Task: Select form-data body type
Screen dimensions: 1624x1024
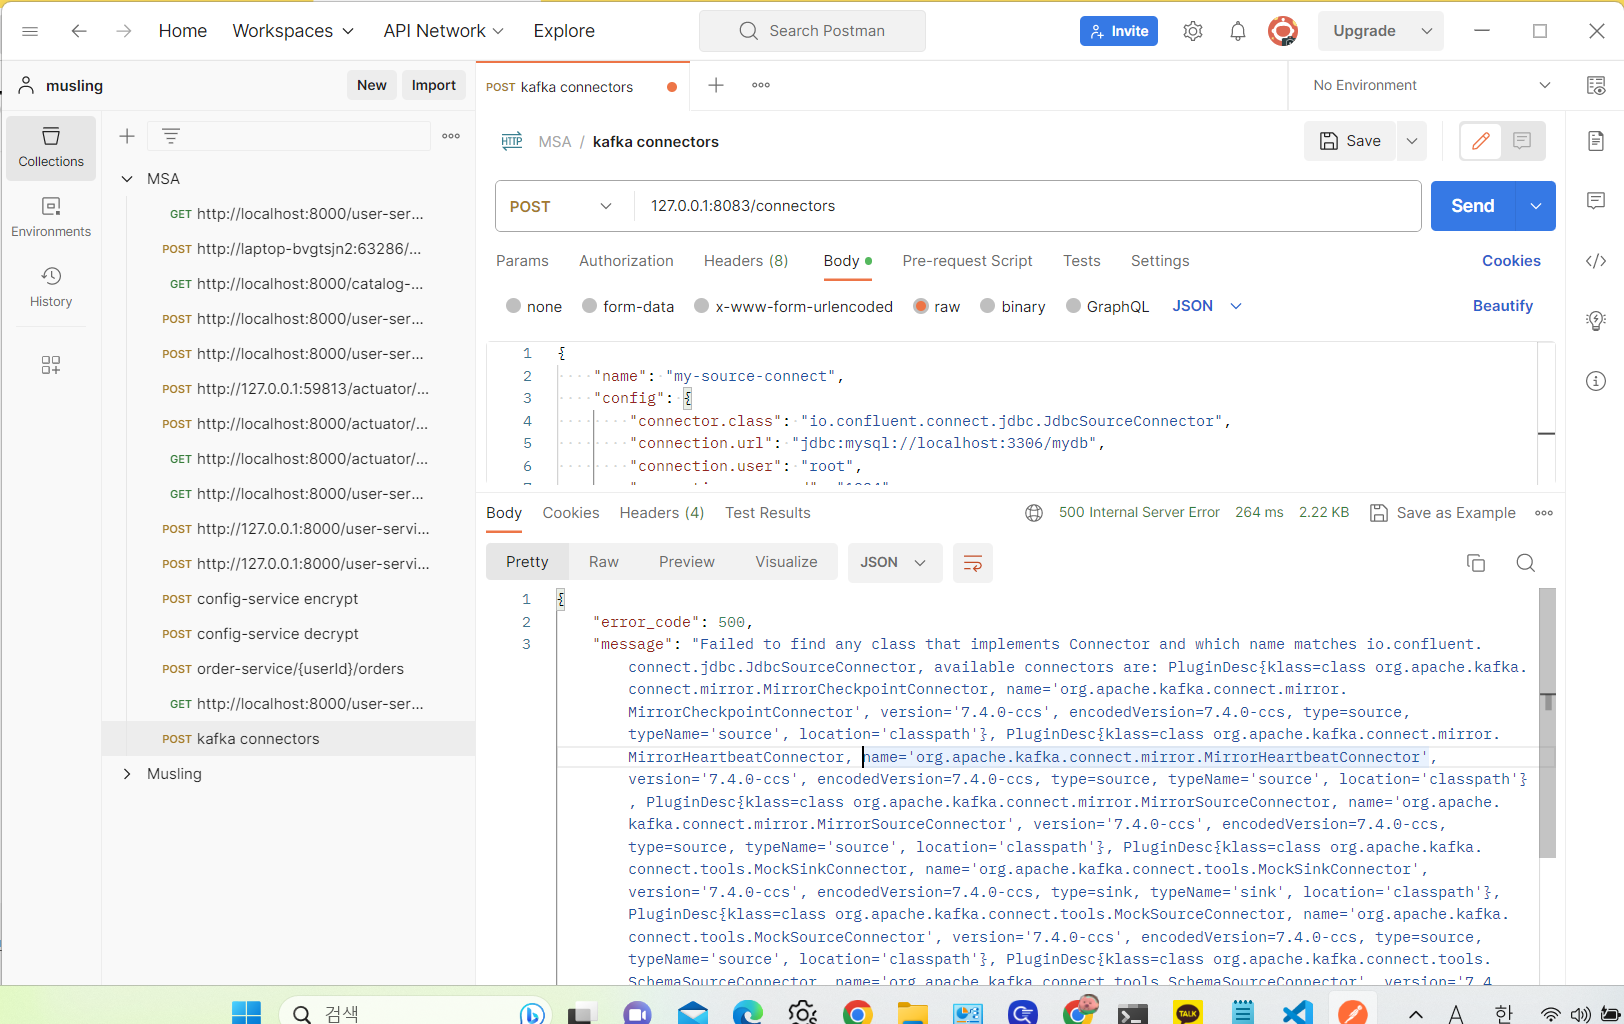Action: pos(589,306)
